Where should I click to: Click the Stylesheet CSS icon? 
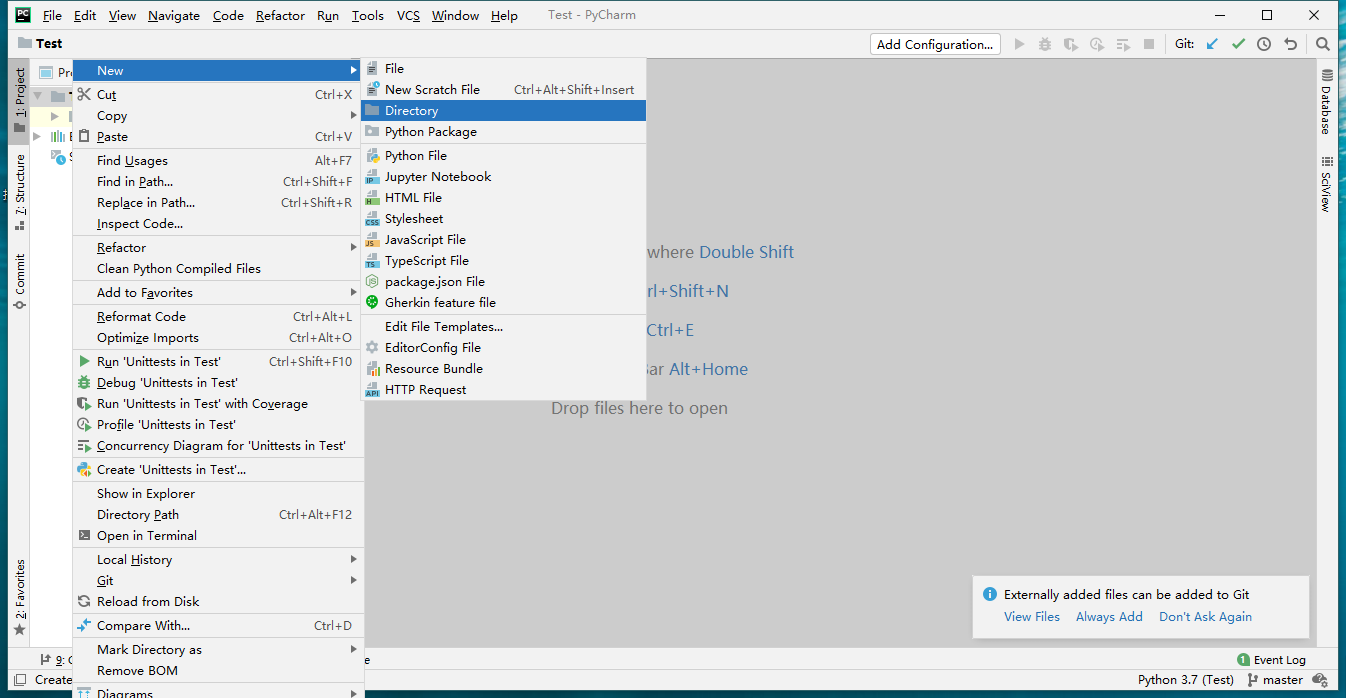[x=372, y=219]
